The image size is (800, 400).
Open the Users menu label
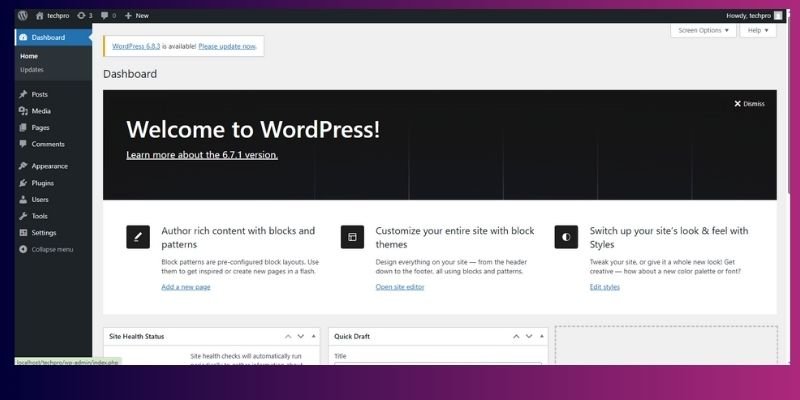[40, 199]
